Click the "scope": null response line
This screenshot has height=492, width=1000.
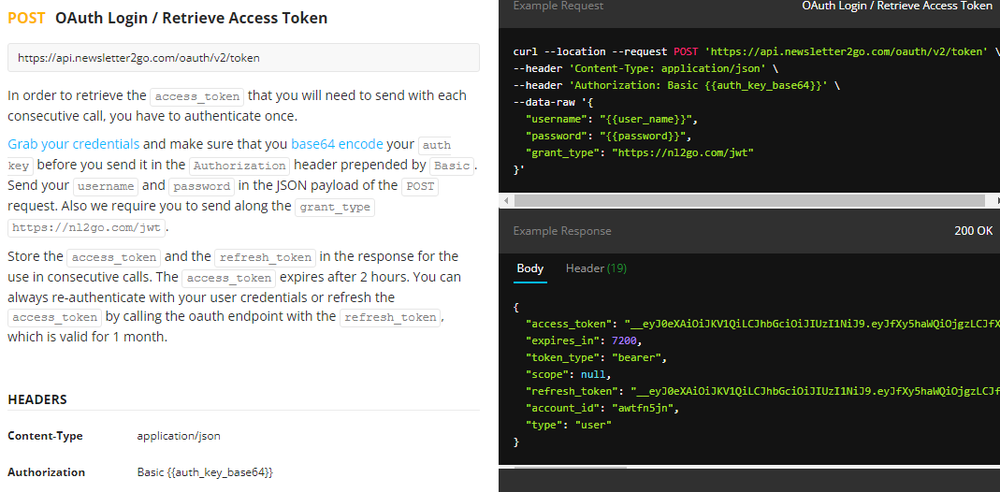pyautogui.click(x=568, y=374)
